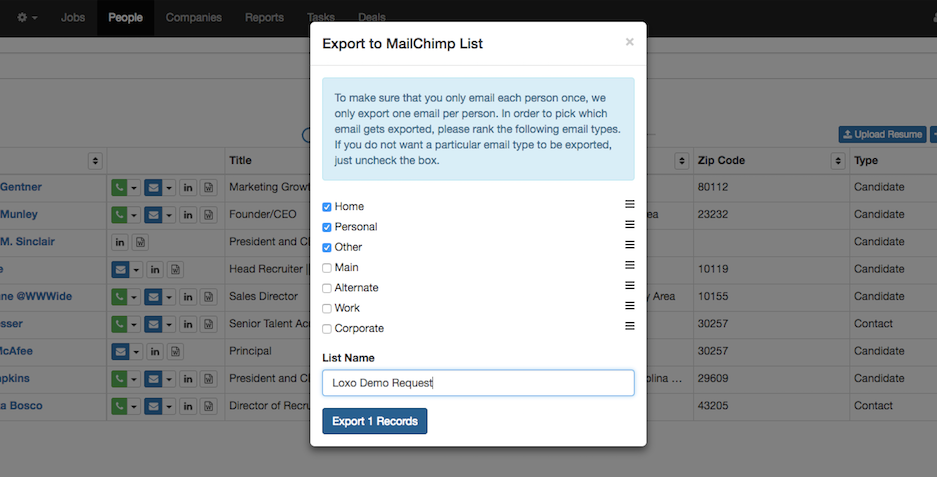Viewport: 937px width, 477px height.
Task: Click phone icon in Sales Director row
Action: pyautogui.click(x=119, y=296)
